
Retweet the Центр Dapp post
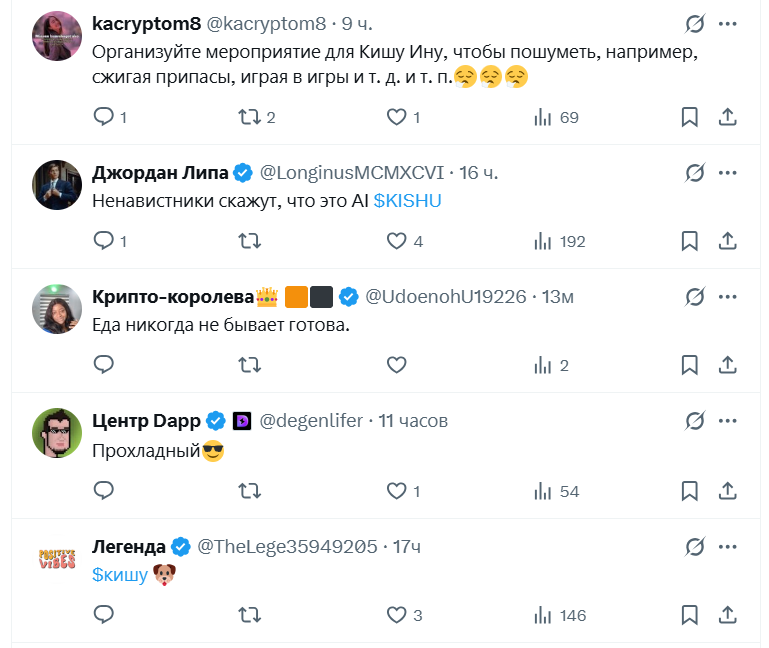[x=249, y=491]
